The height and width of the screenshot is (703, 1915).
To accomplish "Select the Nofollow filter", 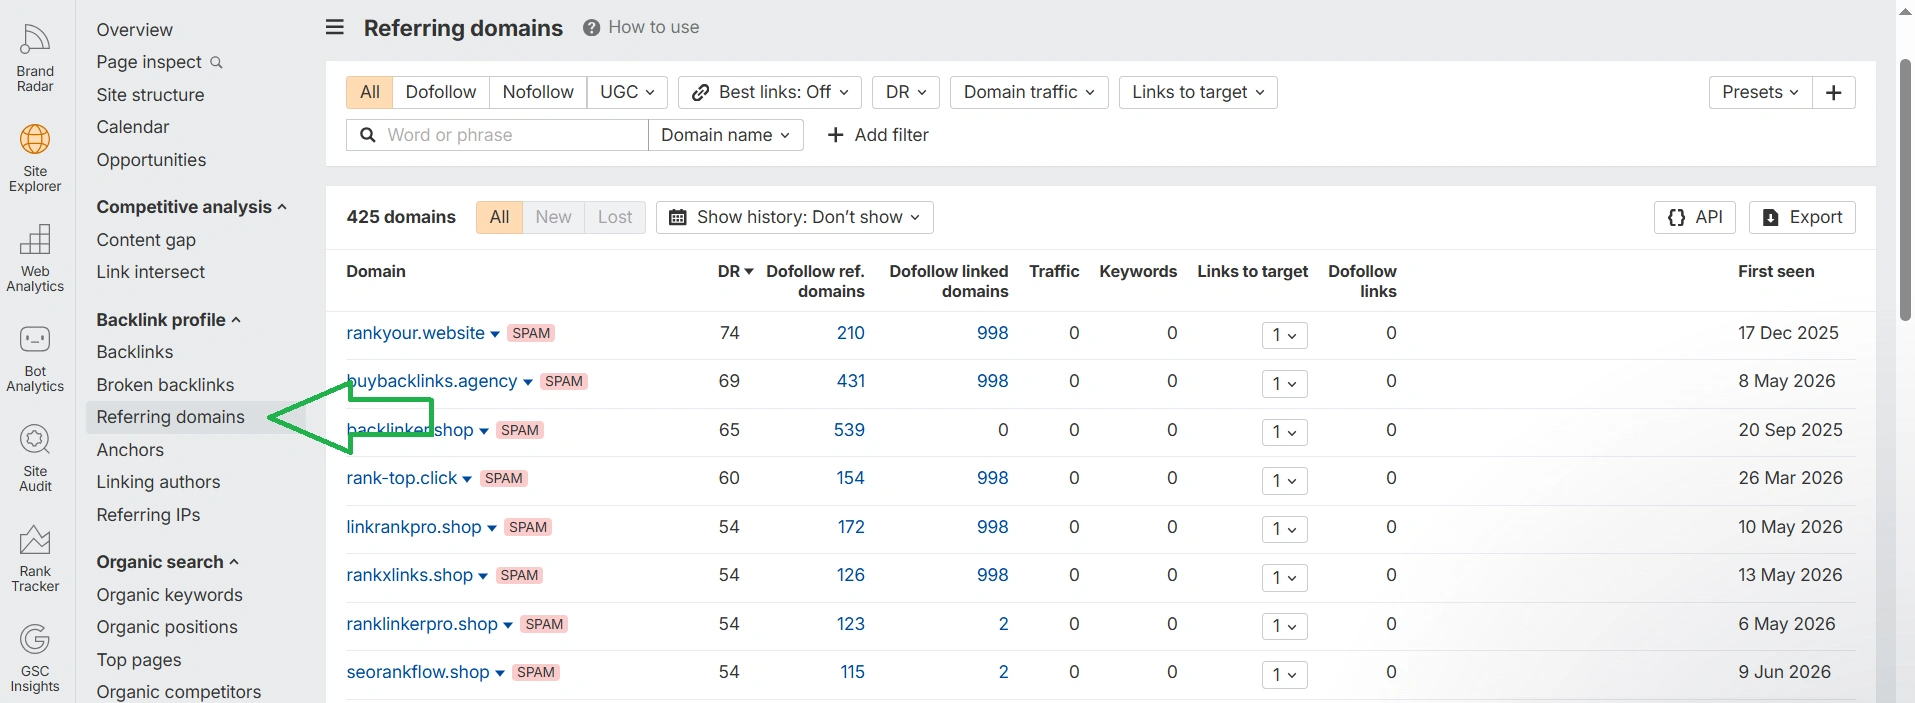I will tap(538, 92).
